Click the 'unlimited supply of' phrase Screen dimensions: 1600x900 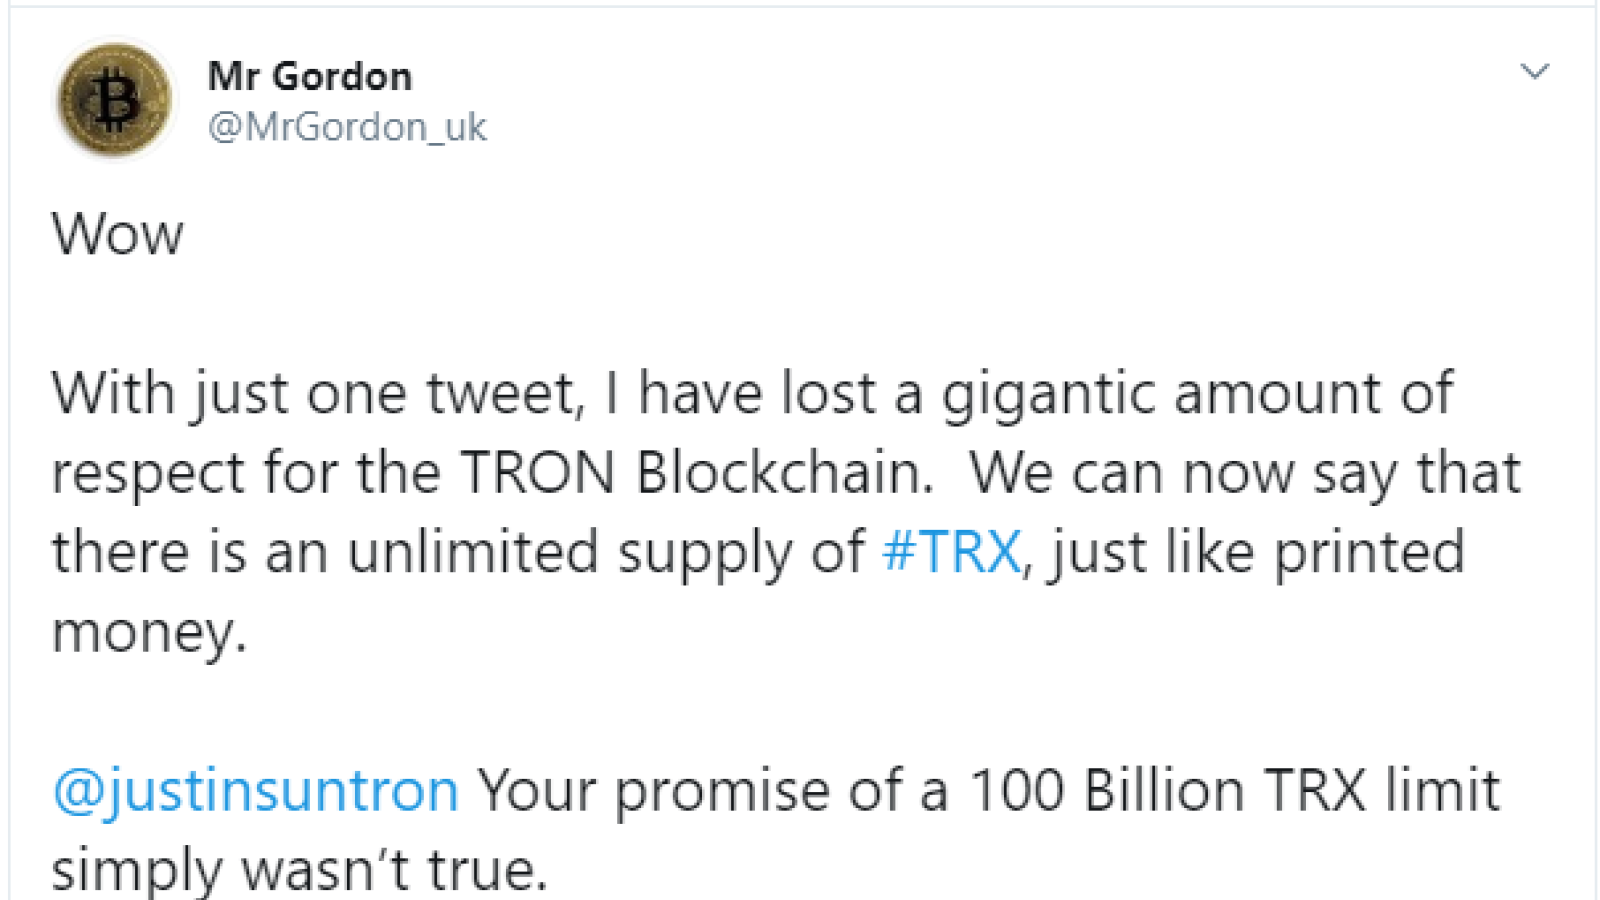tap(606, 552)
